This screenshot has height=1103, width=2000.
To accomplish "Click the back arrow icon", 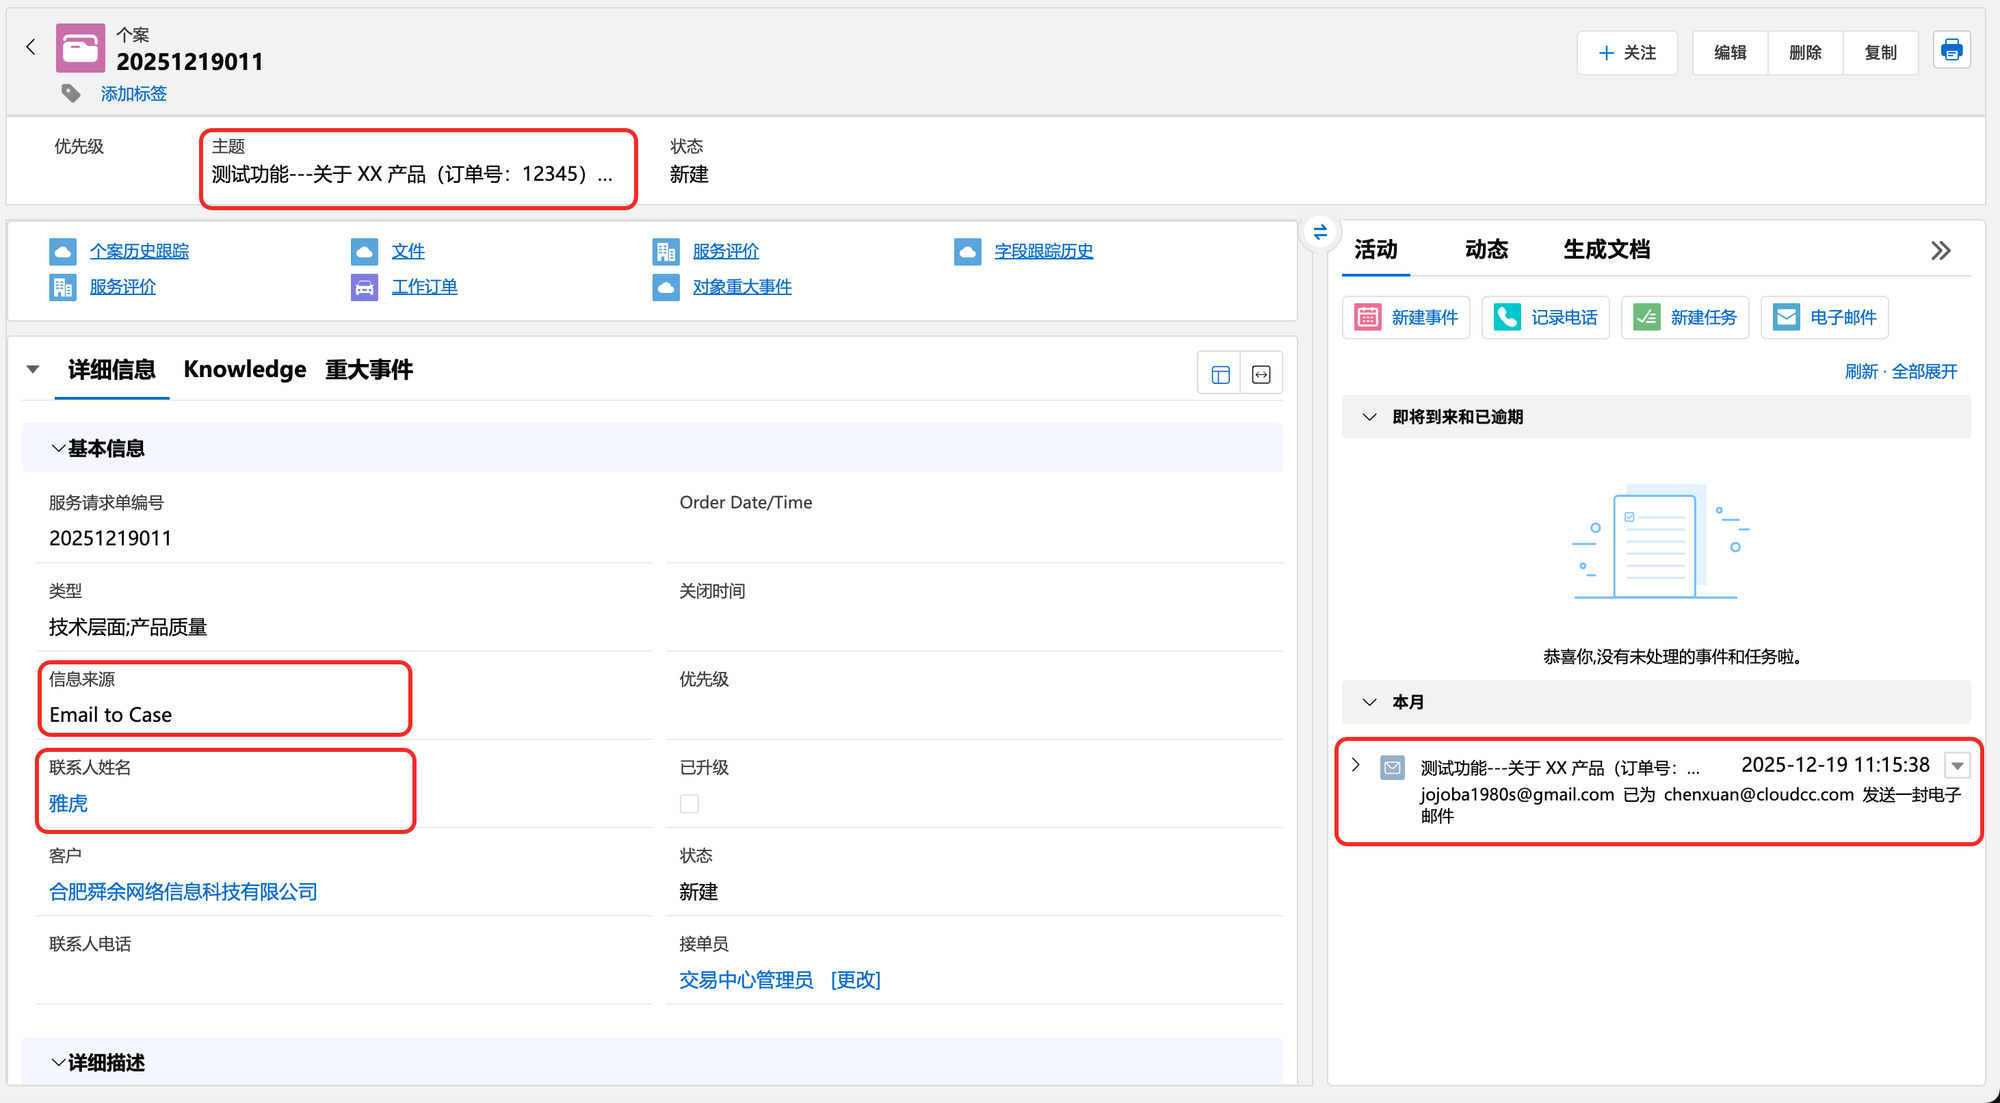I will (x=30, y=47).
